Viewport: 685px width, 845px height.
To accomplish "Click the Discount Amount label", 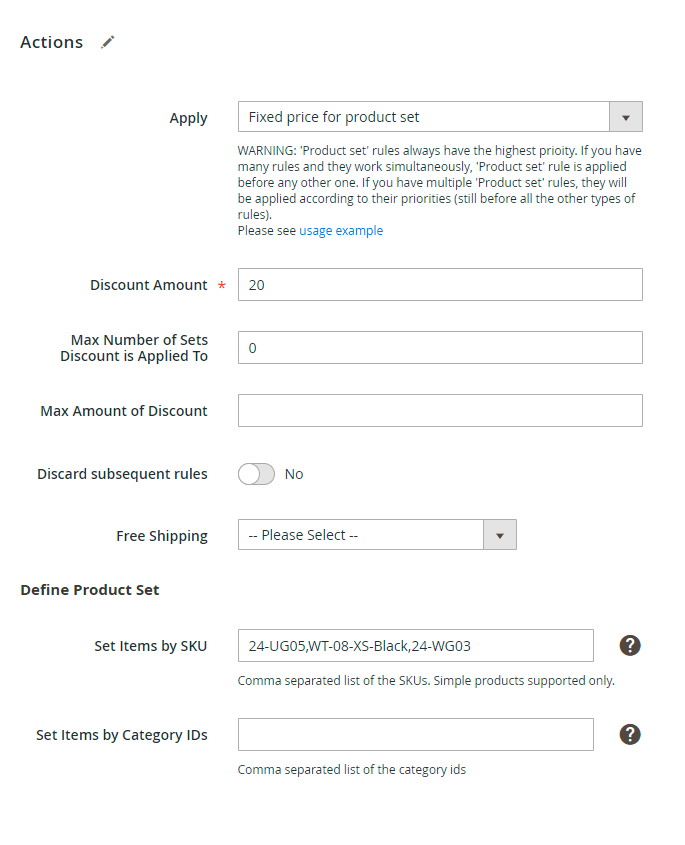I will 149,285.
